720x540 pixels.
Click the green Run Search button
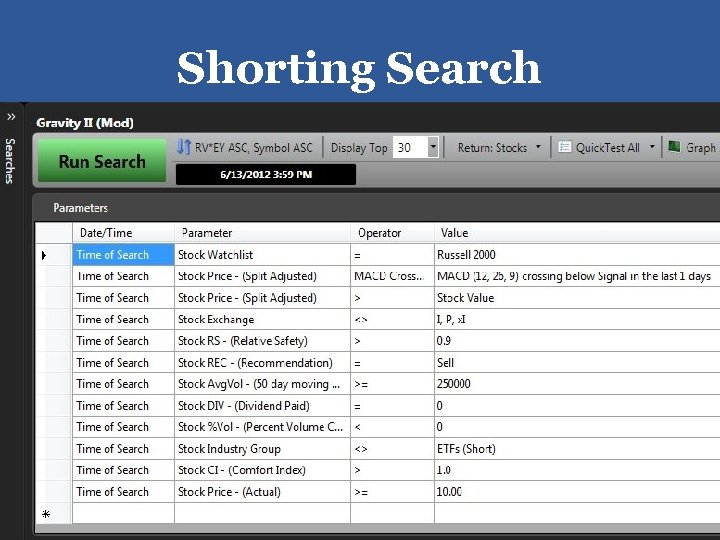tap(102, 161)
